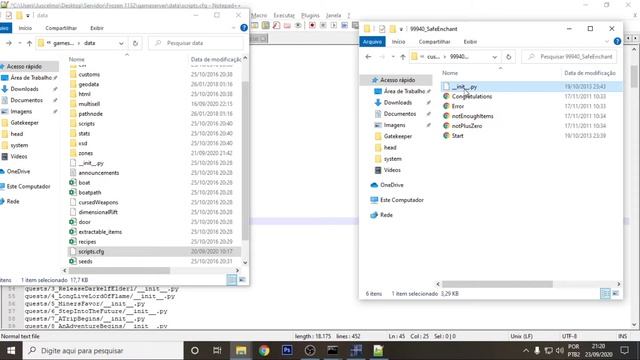Open Congratulations HTML file

click(x=471, y=96)
